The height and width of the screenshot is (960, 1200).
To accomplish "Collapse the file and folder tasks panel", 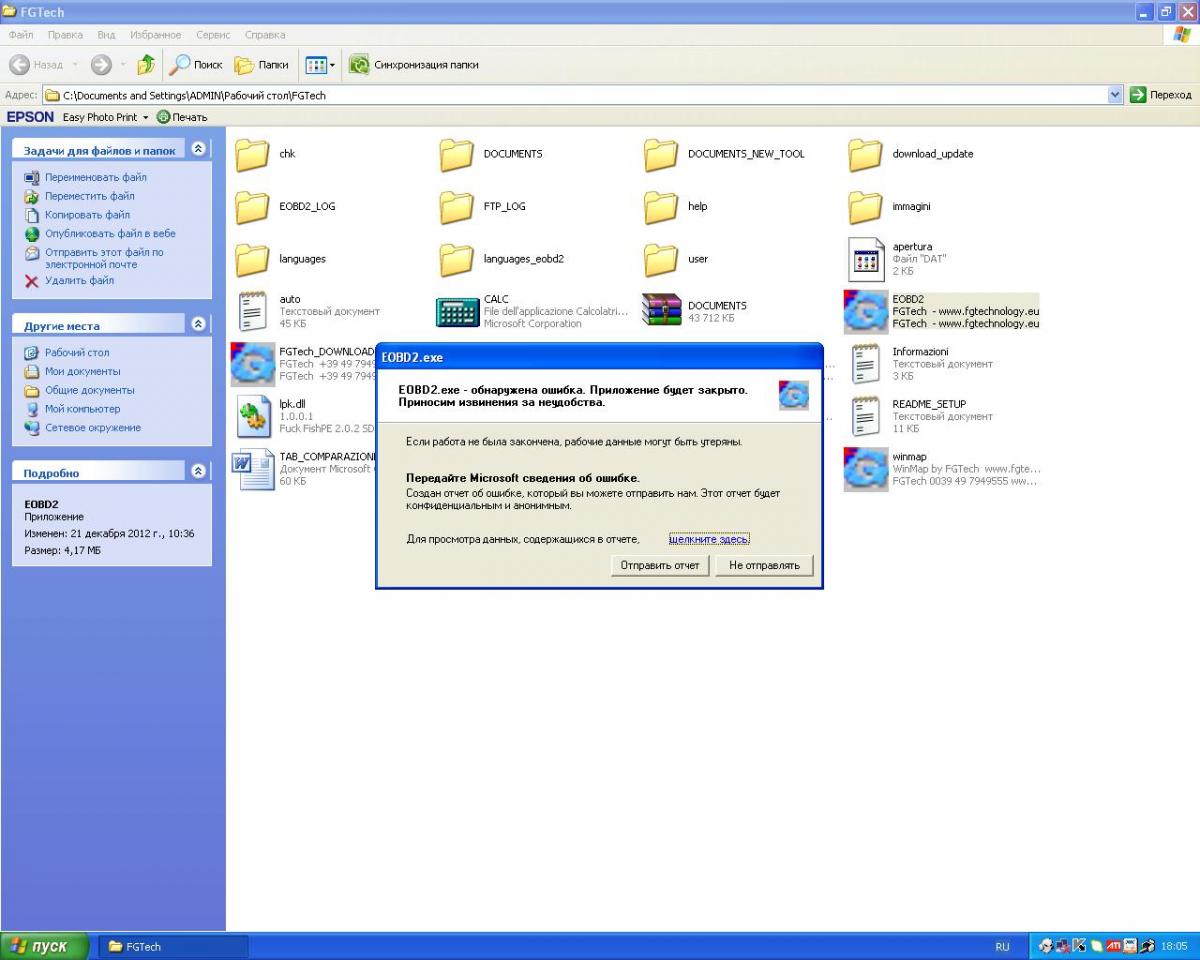I will tap(198, 149).
